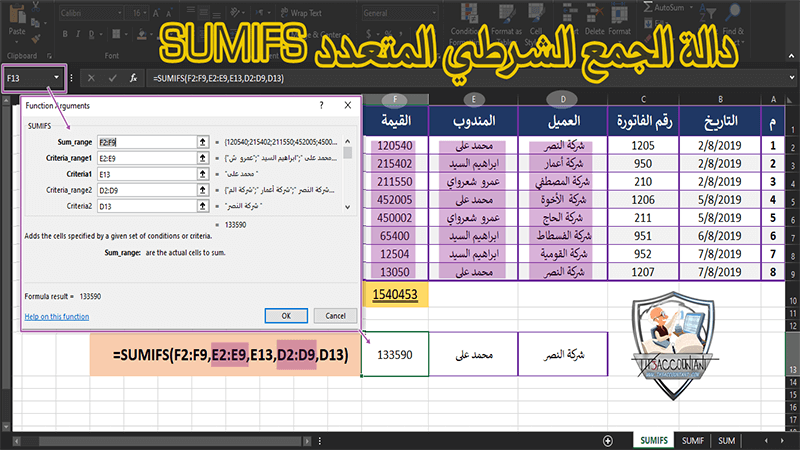Open the Name Box dropdown arrow
Screen dimensions: 800x450
pyautogui.click(x=56, y=78)
